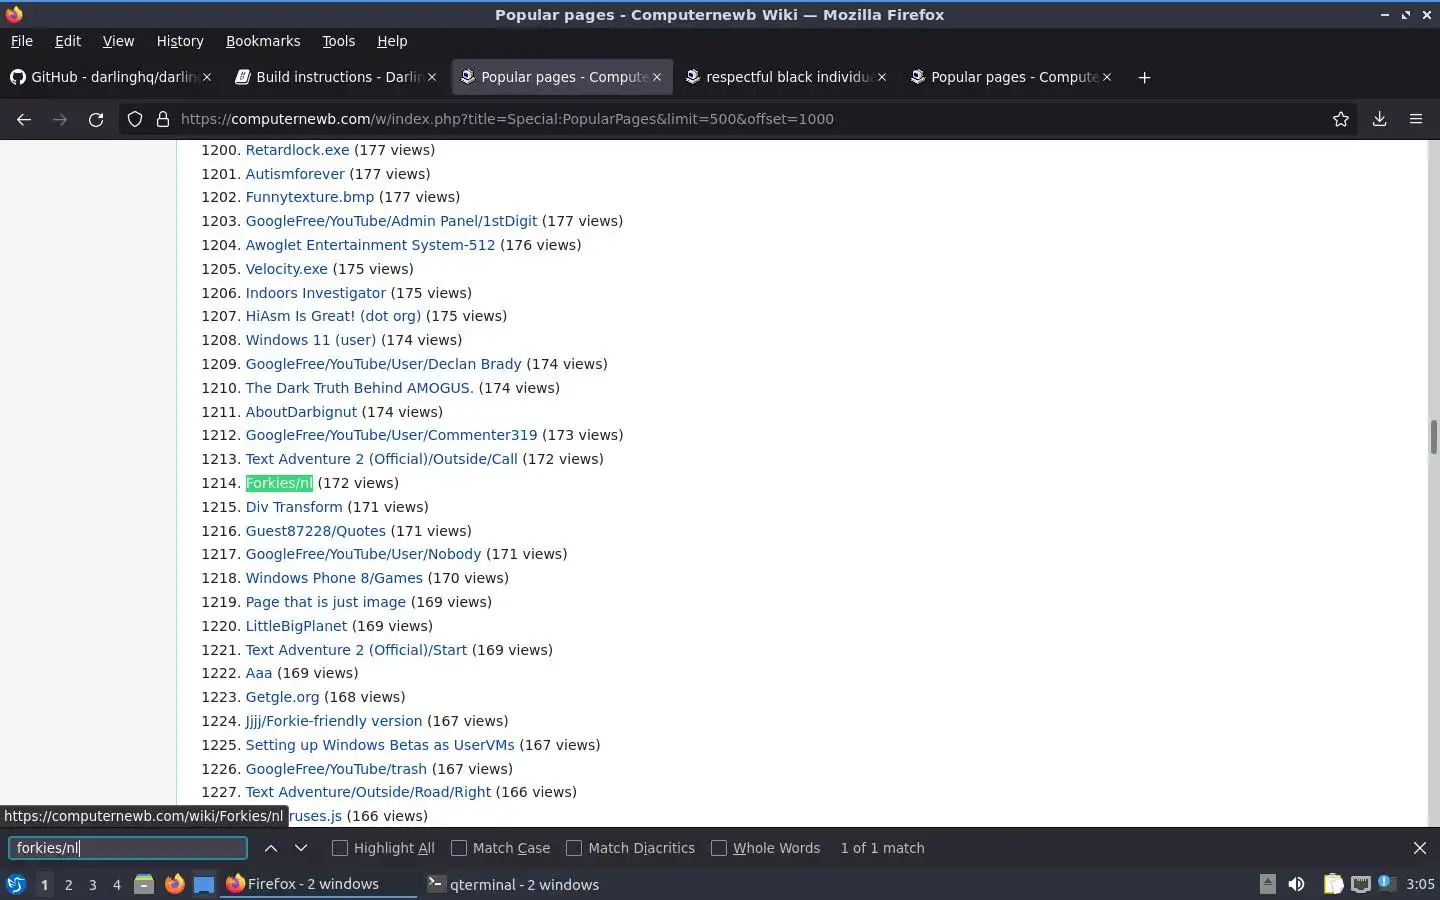This screenshot has width=1440, height=900.
Task: Switch to the qterminal taskbar window group
Action: [x=513, y=884]
